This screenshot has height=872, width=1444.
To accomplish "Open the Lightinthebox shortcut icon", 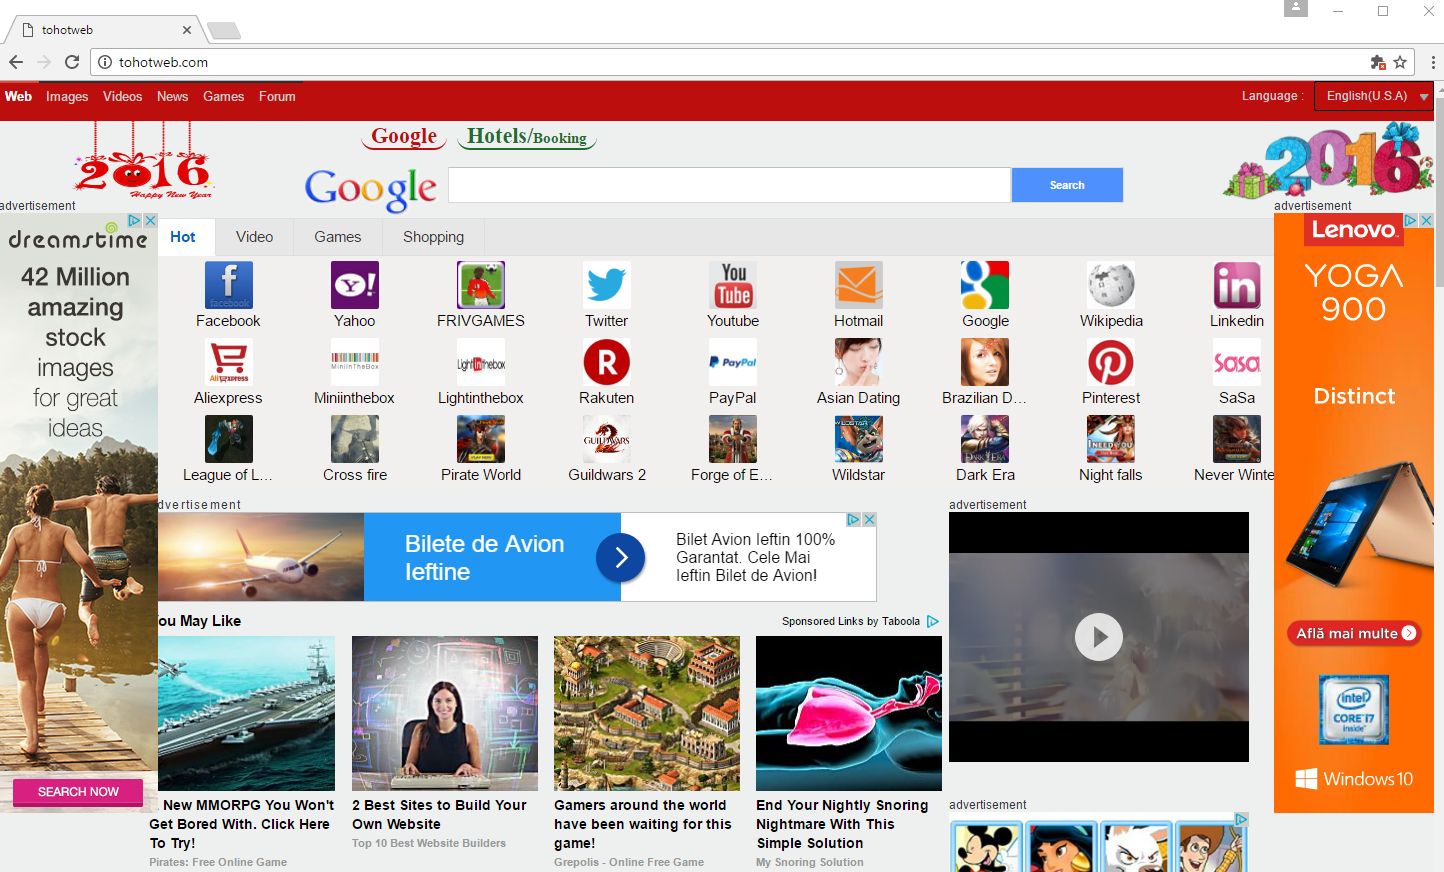I will (481, 362).
